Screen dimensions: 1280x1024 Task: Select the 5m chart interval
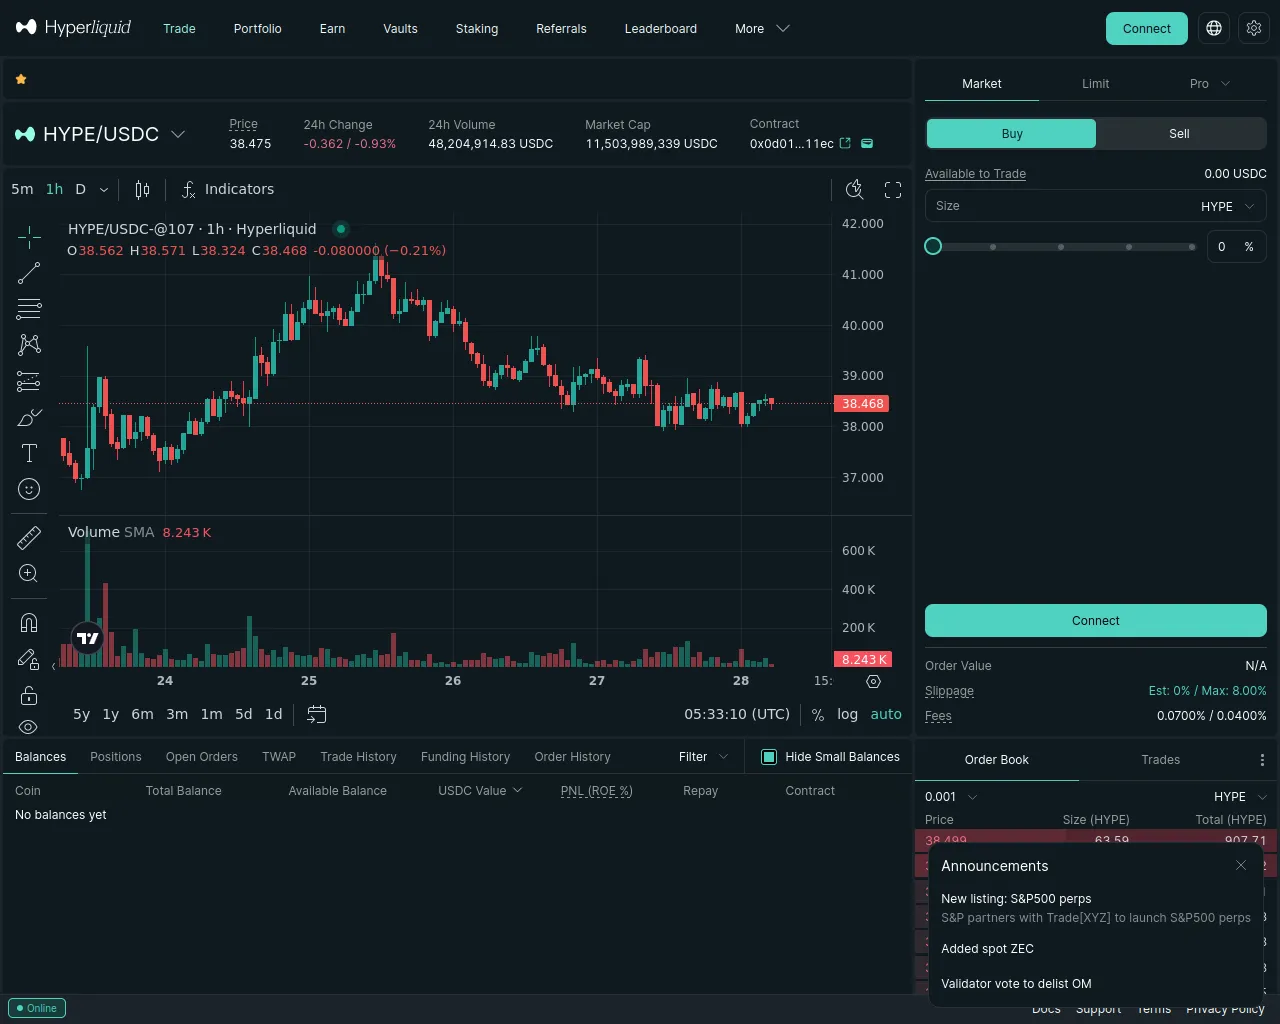coord(22,189)
